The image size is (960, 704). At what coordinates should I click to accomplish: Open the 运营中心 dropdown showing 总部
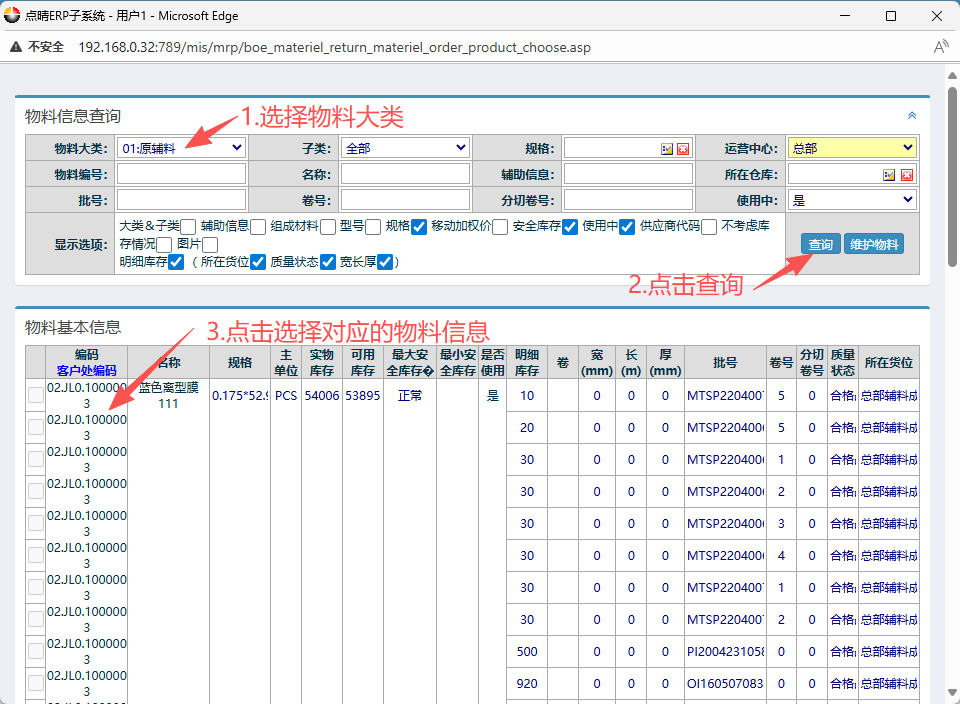point(852,148)
